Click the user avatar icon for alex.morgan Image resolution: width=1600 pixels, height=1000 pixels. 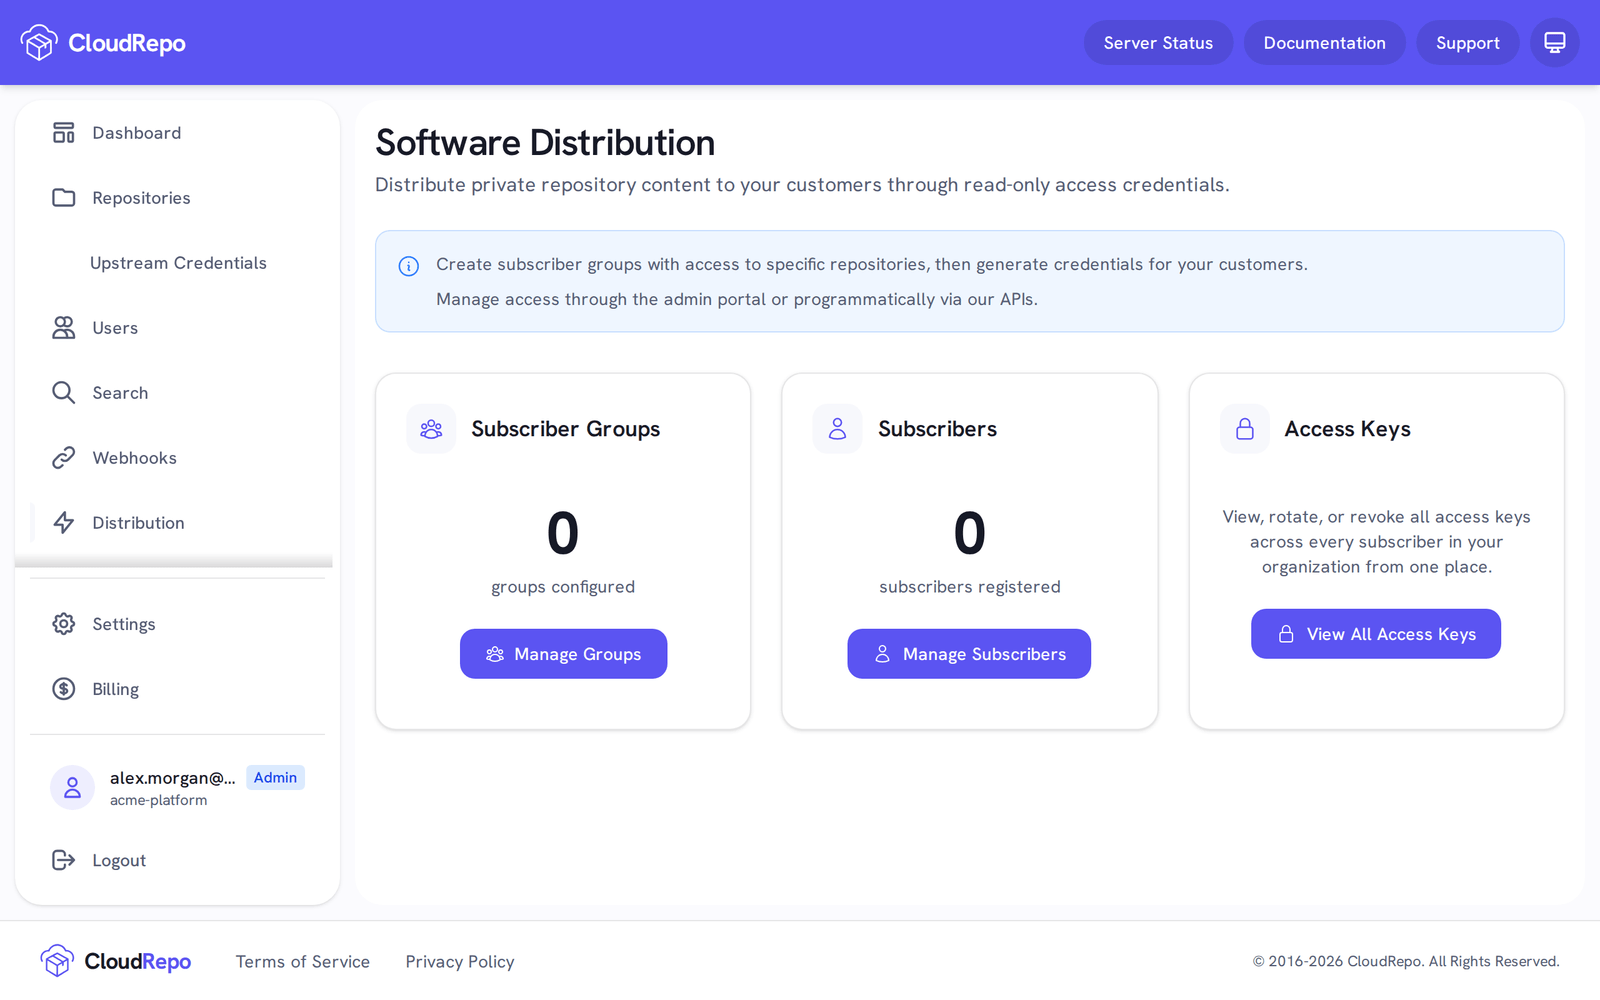[x=73, y=788]
